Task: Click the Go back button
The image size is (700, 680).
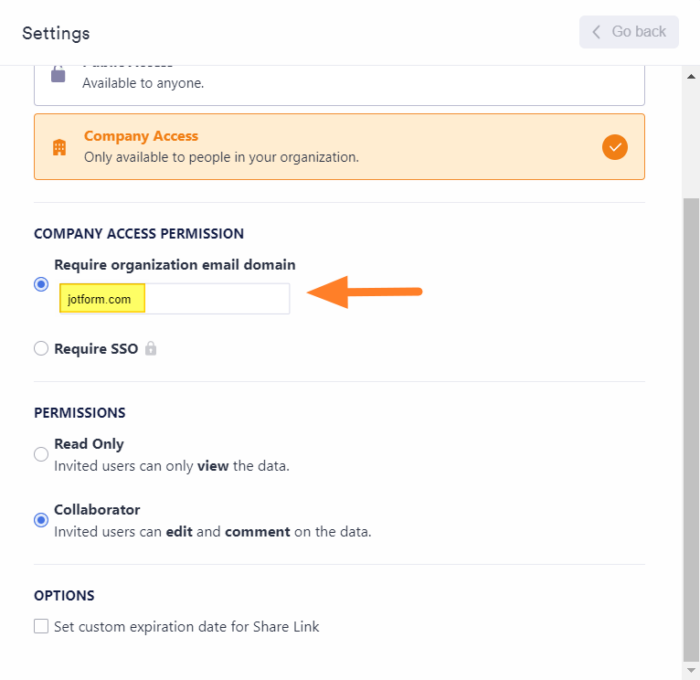Action: [x=629, y=32]
